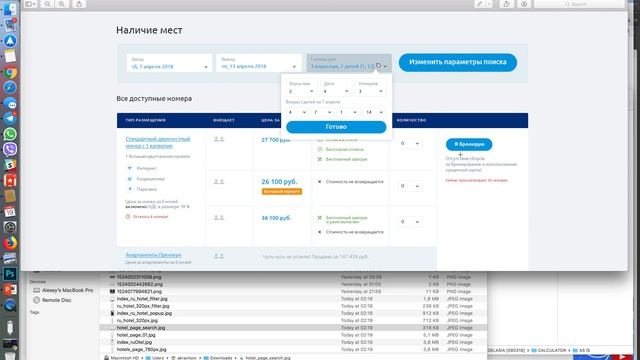Open the Номеров rooms count dropdown

(x=371, y=88)
